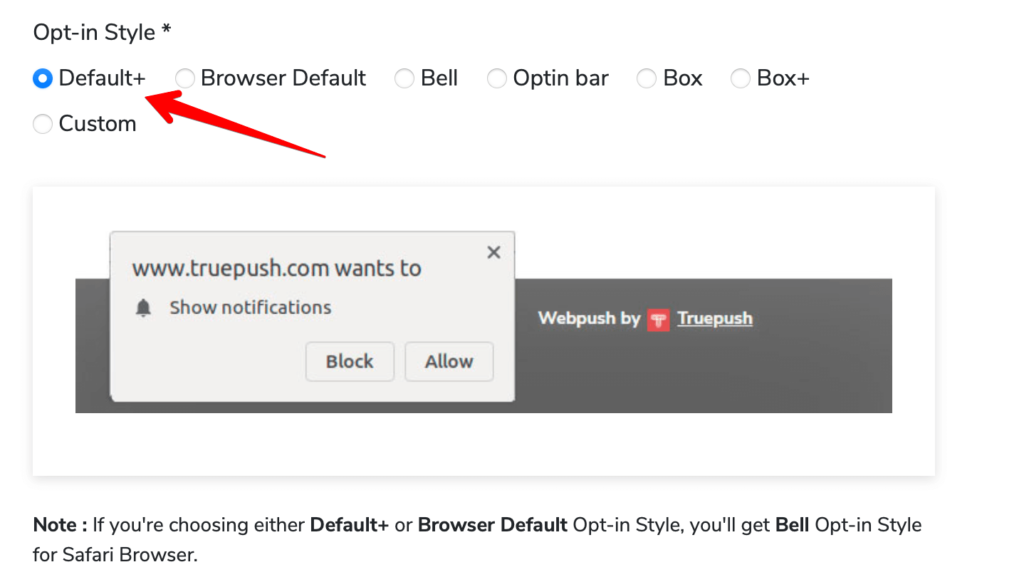Select the Browser Default radio button
The width and height of the screenshot is (1024, 577).
(184, 77)
